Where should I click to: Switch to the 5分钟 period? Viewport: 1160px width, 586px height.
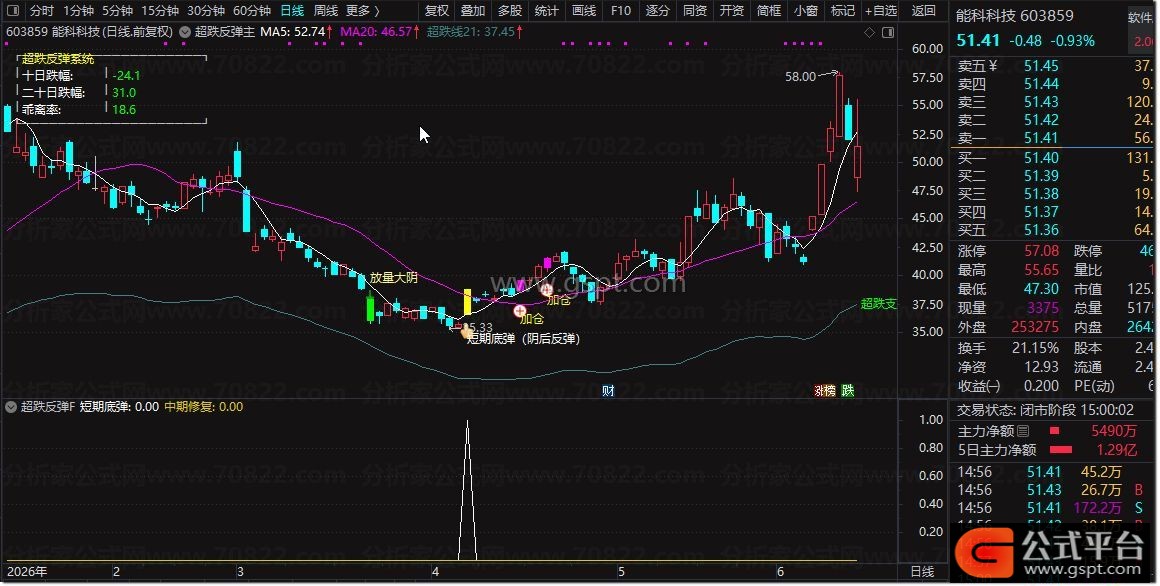coord(117,10)
